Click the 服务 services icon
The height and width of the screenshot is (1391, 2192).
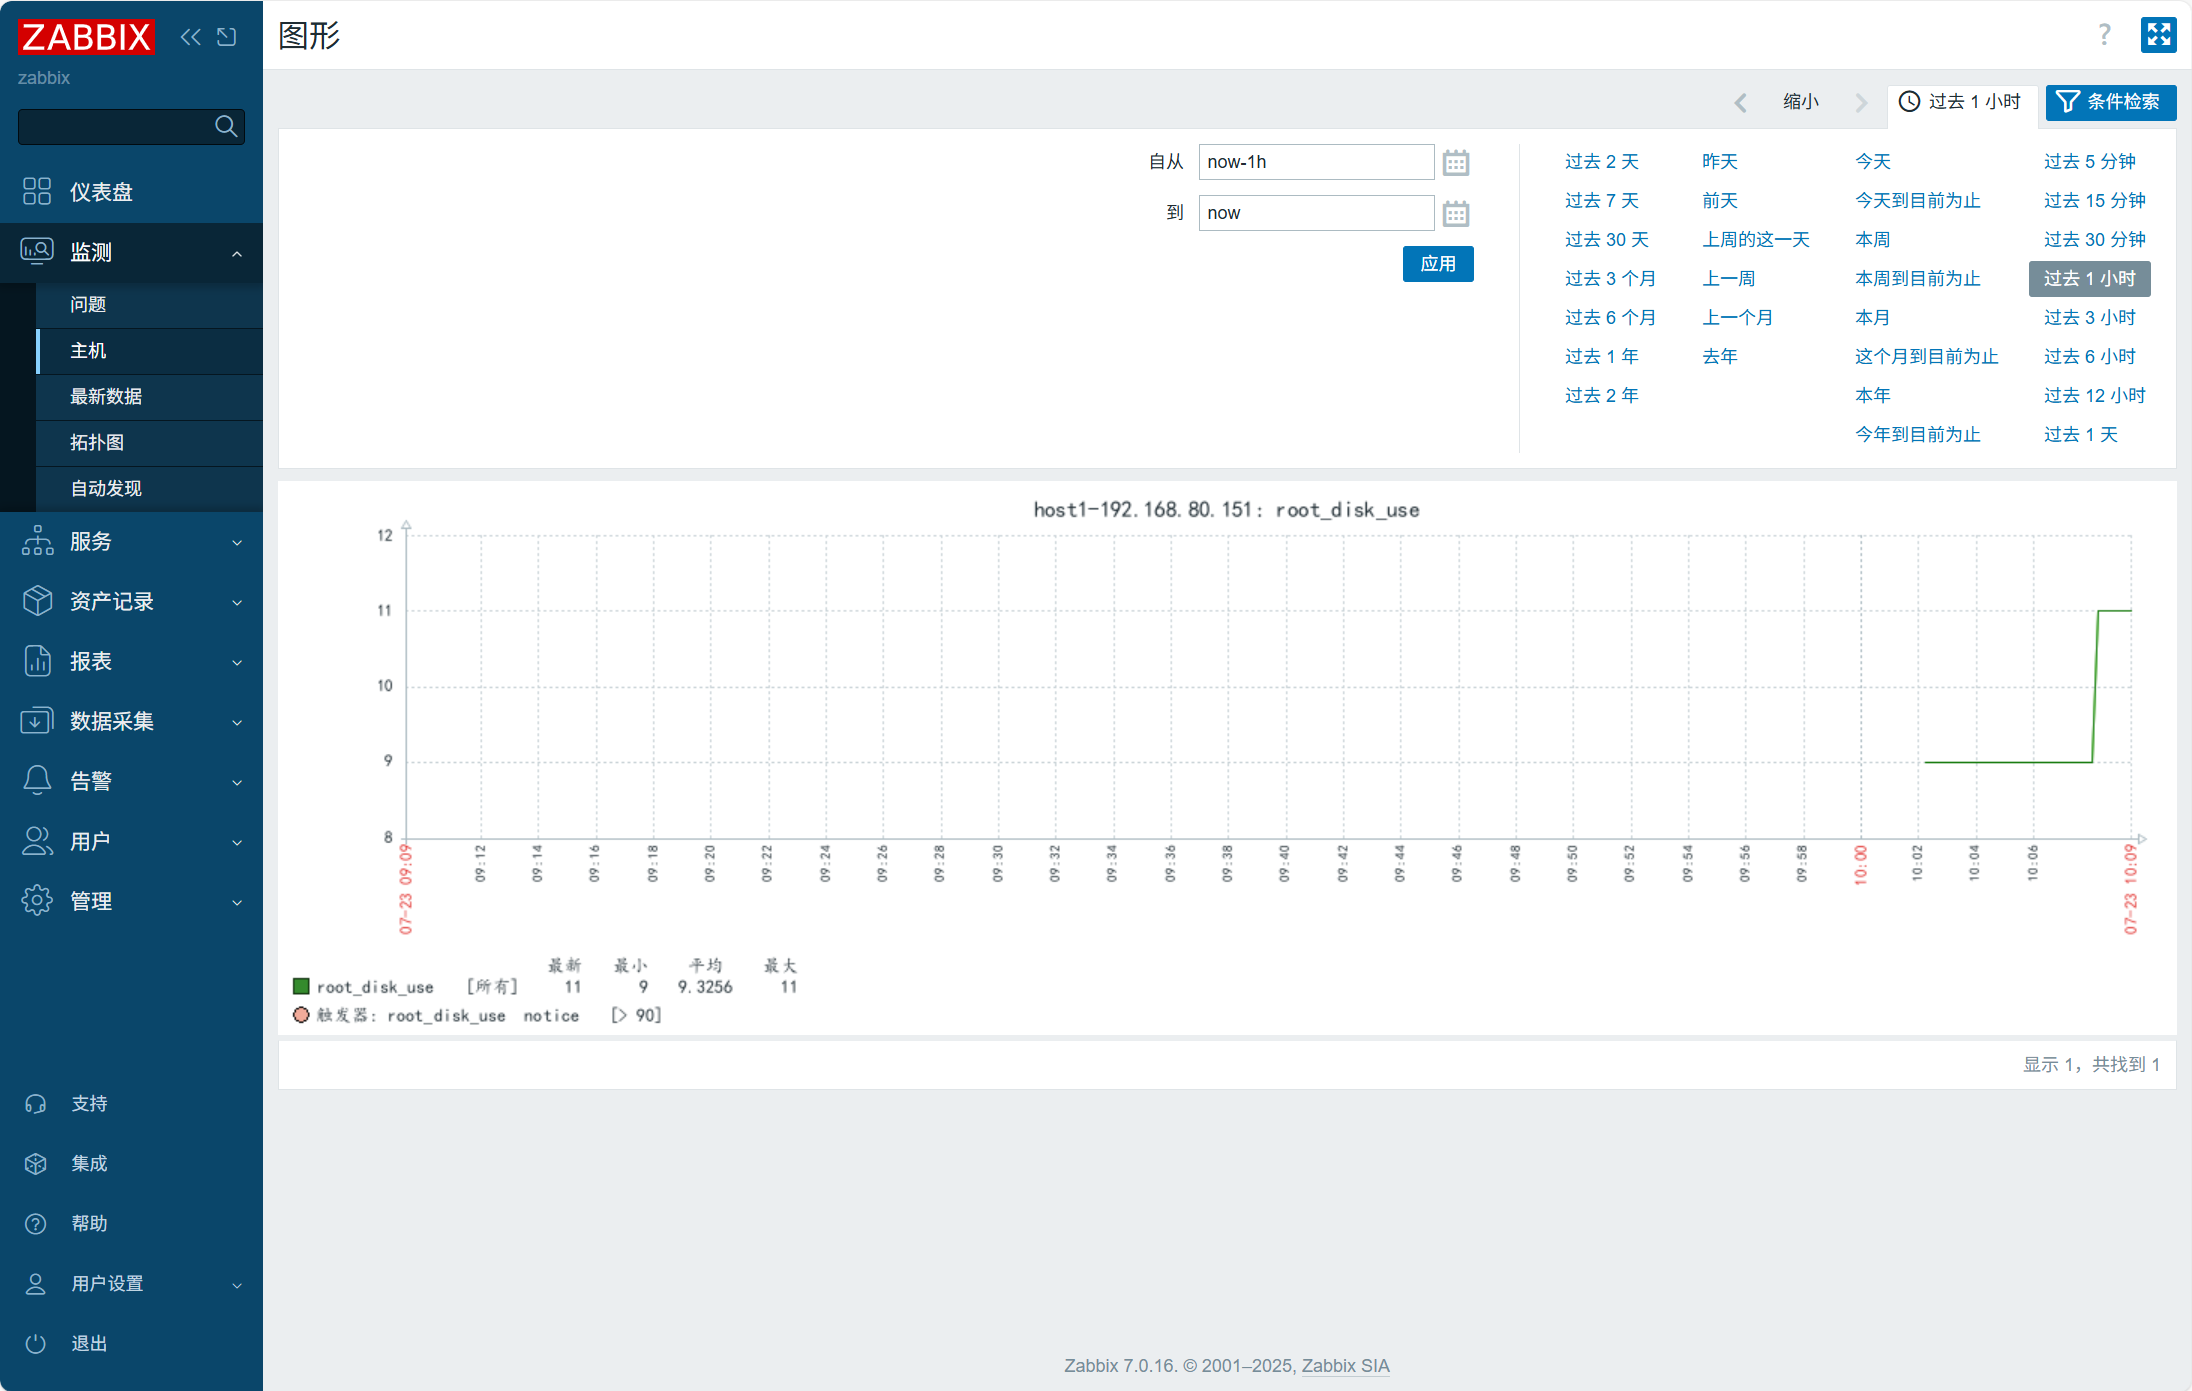[x=37, y=541]
